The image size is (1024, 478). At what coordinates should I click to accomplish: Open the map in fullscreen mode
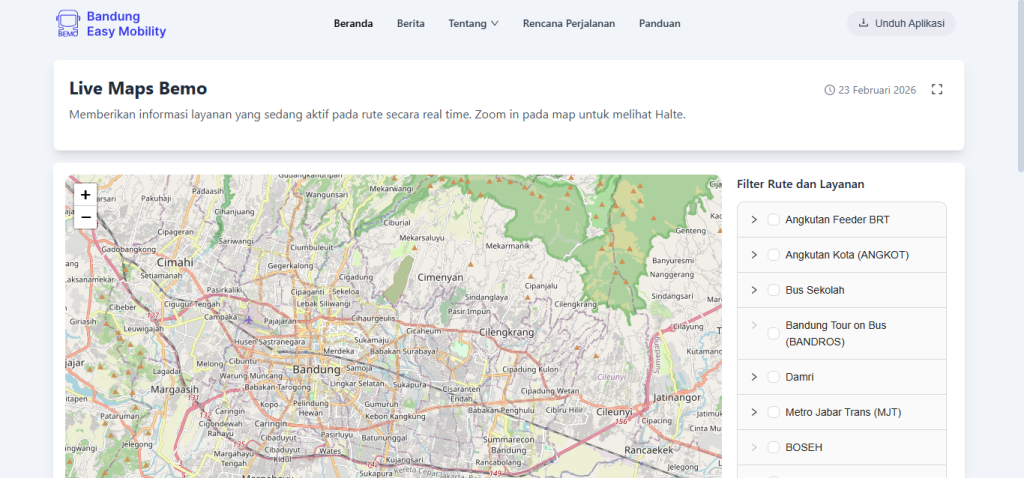click(x=937, y=90)
